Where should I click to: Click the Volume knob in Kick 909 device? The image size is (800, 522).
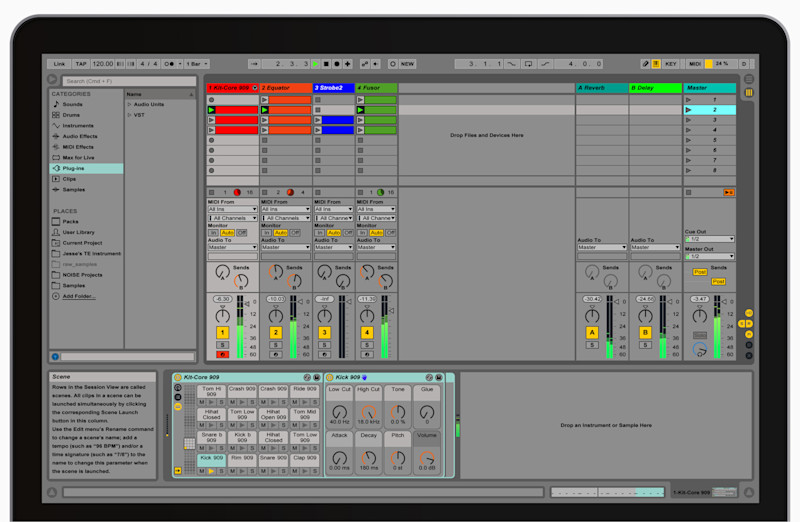pos(427,458)
